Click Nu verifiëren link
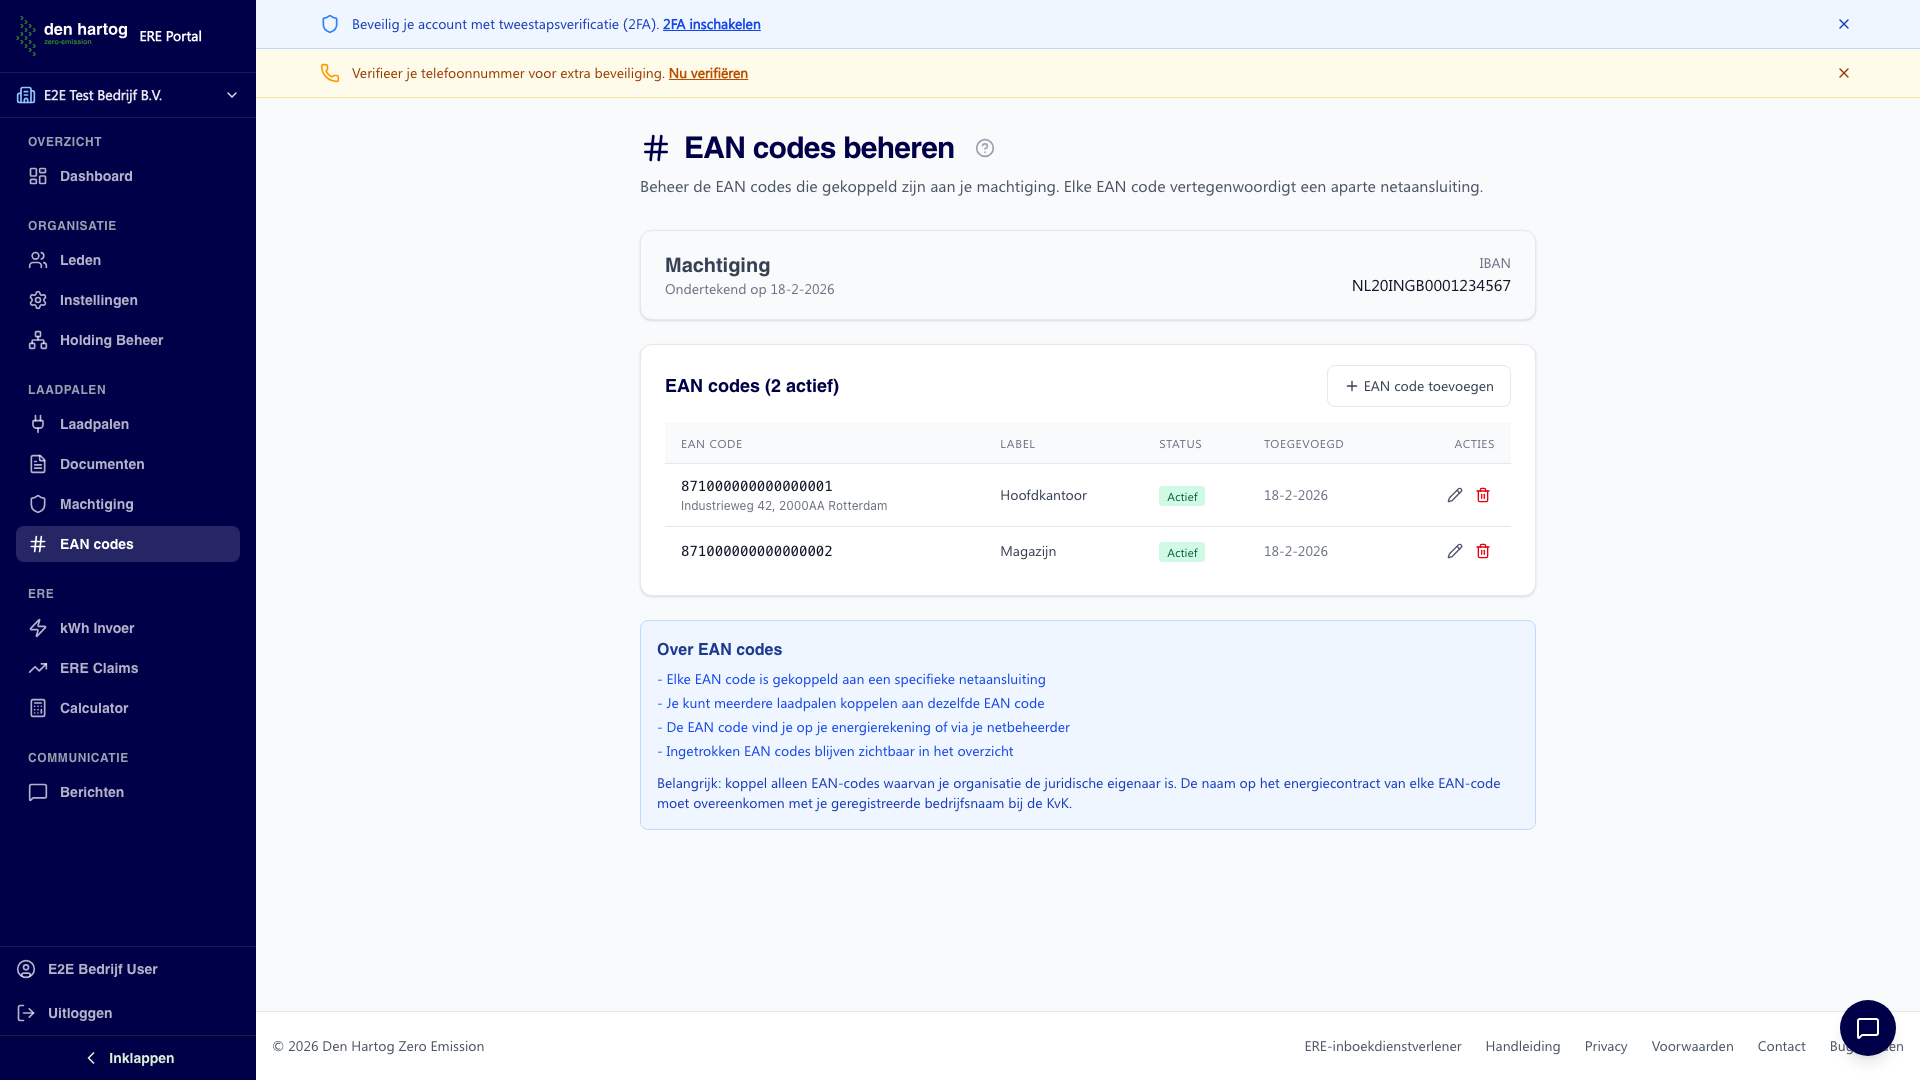This screenshot has height=1080, width=1920. (x=708, y=73)
